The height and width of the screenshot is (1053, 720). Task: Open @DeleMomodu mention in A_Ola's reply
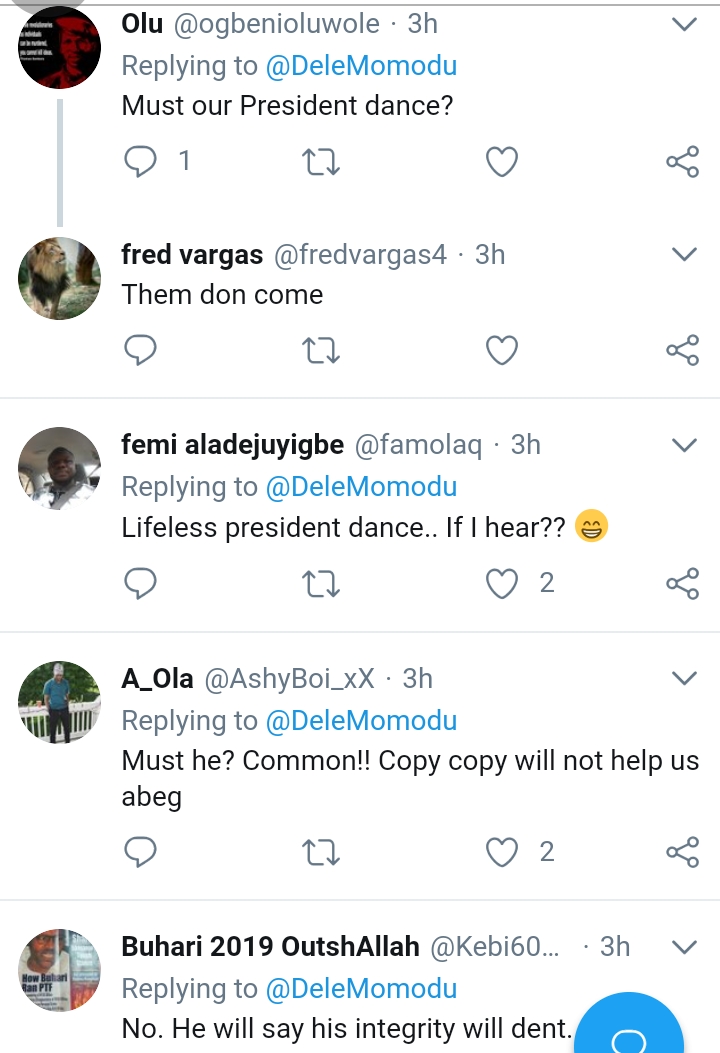tap(361, 720)
